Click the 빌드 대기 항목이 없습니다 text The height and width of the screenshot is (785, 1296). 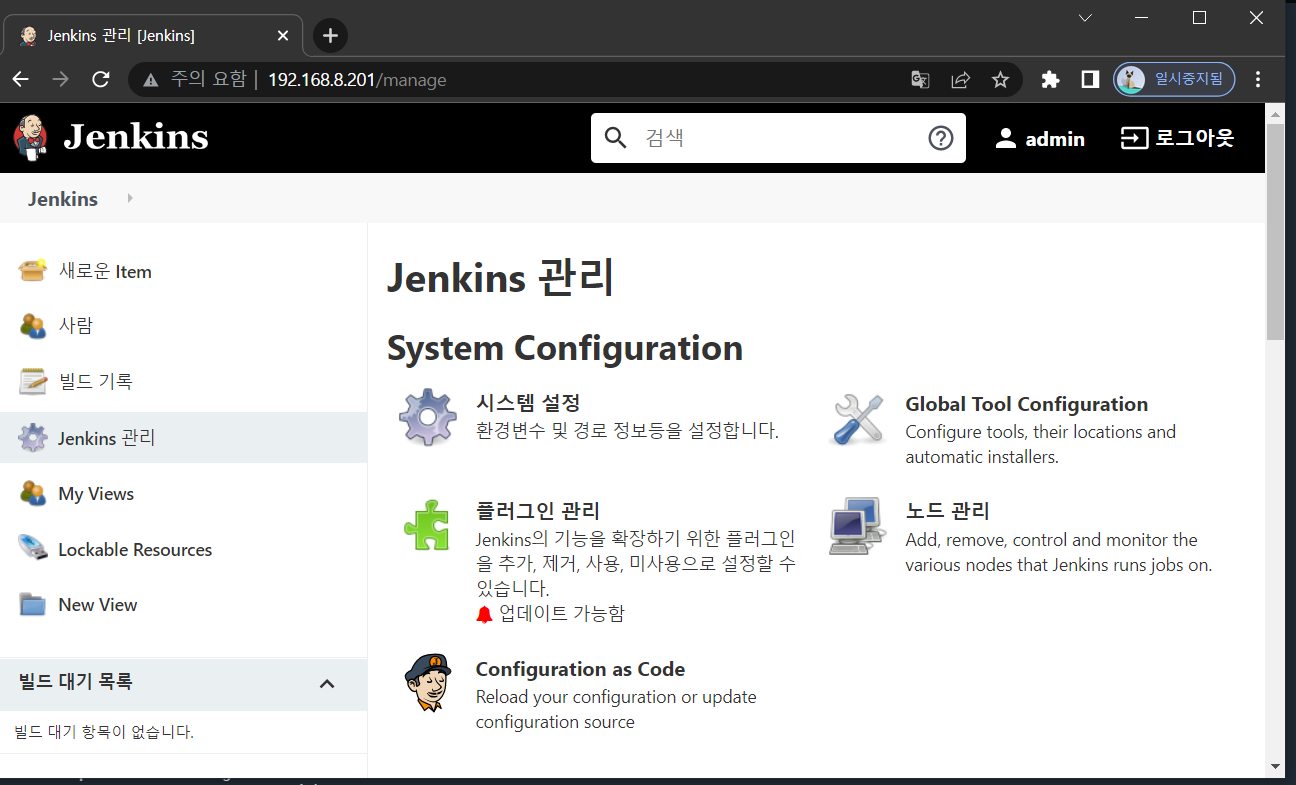pyautogui.click(x=104, y=732)
